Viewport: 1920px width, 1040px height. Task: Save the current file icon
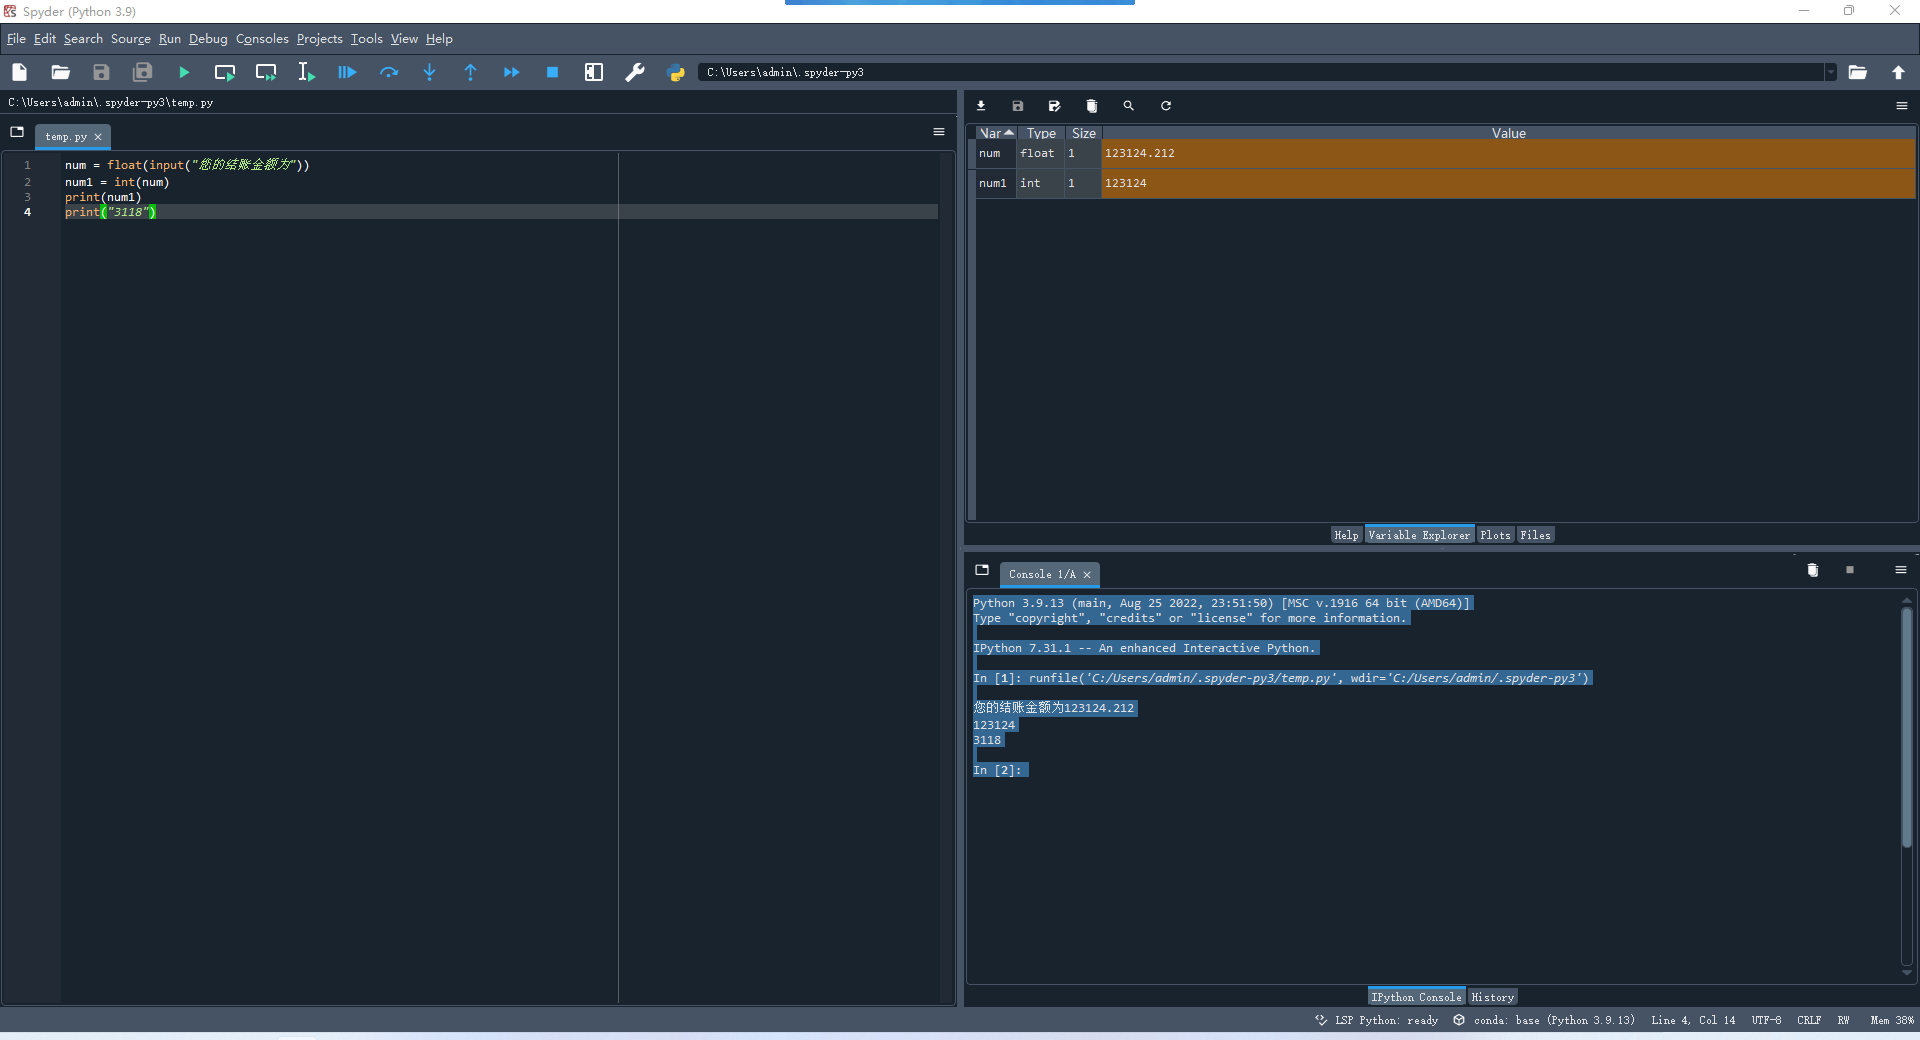point(101,72)
